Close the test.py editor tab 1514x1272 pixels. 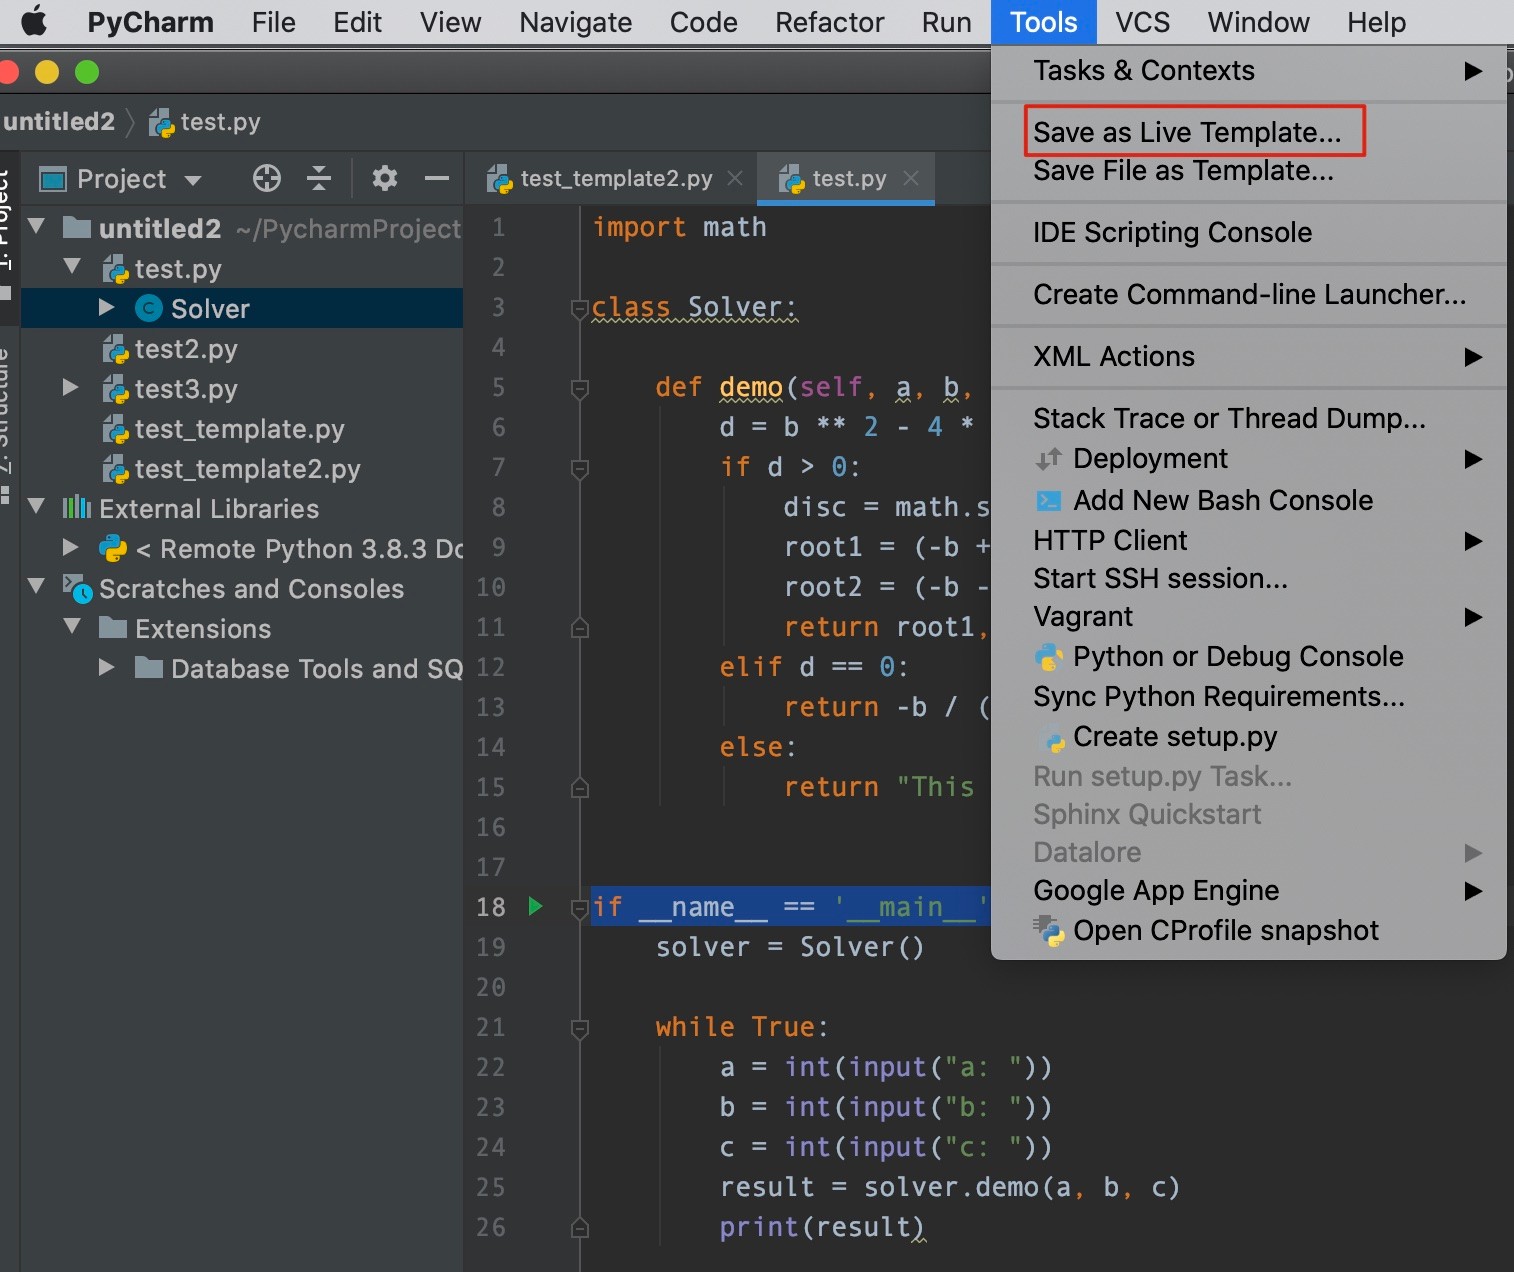(x=911, y=178)
